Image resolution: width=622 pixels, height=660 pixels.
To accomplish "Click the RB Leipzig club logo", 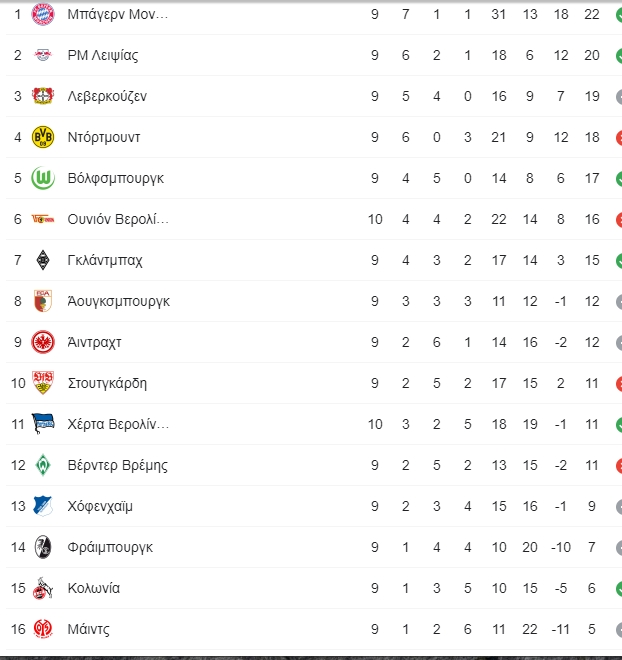I will [x=43, y=55].
